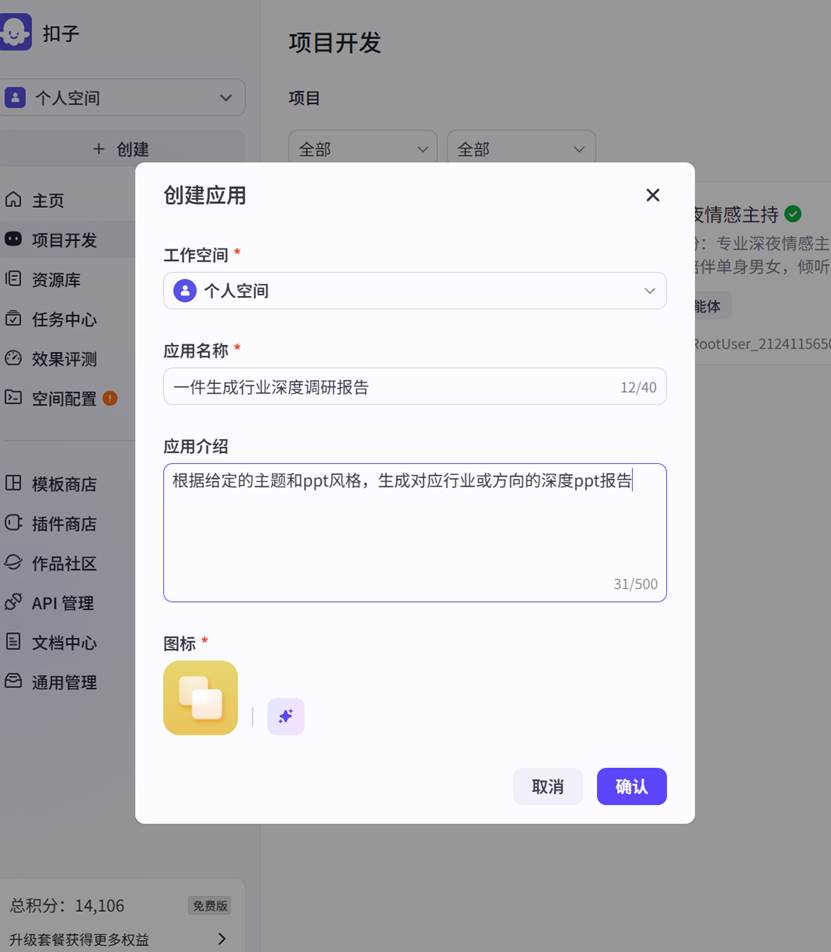831x952 pixels.
Task: Click the 效果评测 sidebar icon
Action: 13,358
